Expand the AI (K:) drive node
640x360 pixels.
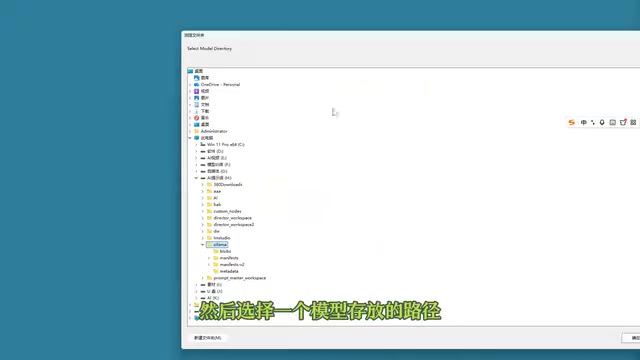coord(196,298)
